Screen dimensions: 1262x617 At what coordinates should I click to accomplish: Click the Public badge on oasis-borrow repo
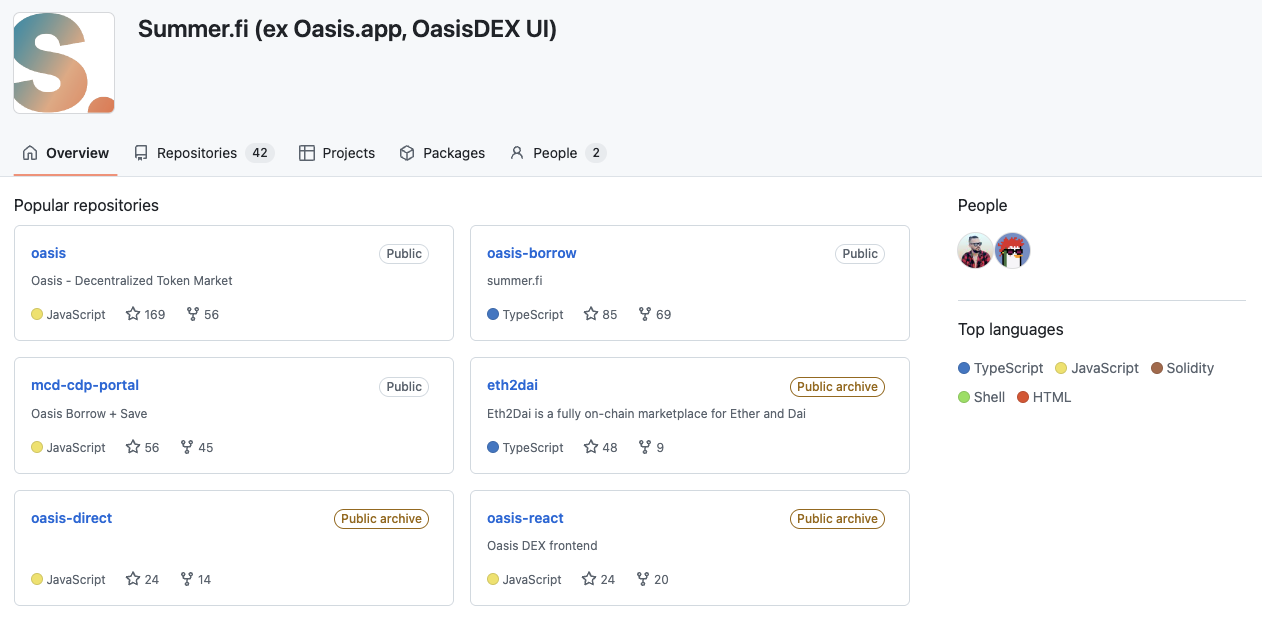[x=860, y=254]
